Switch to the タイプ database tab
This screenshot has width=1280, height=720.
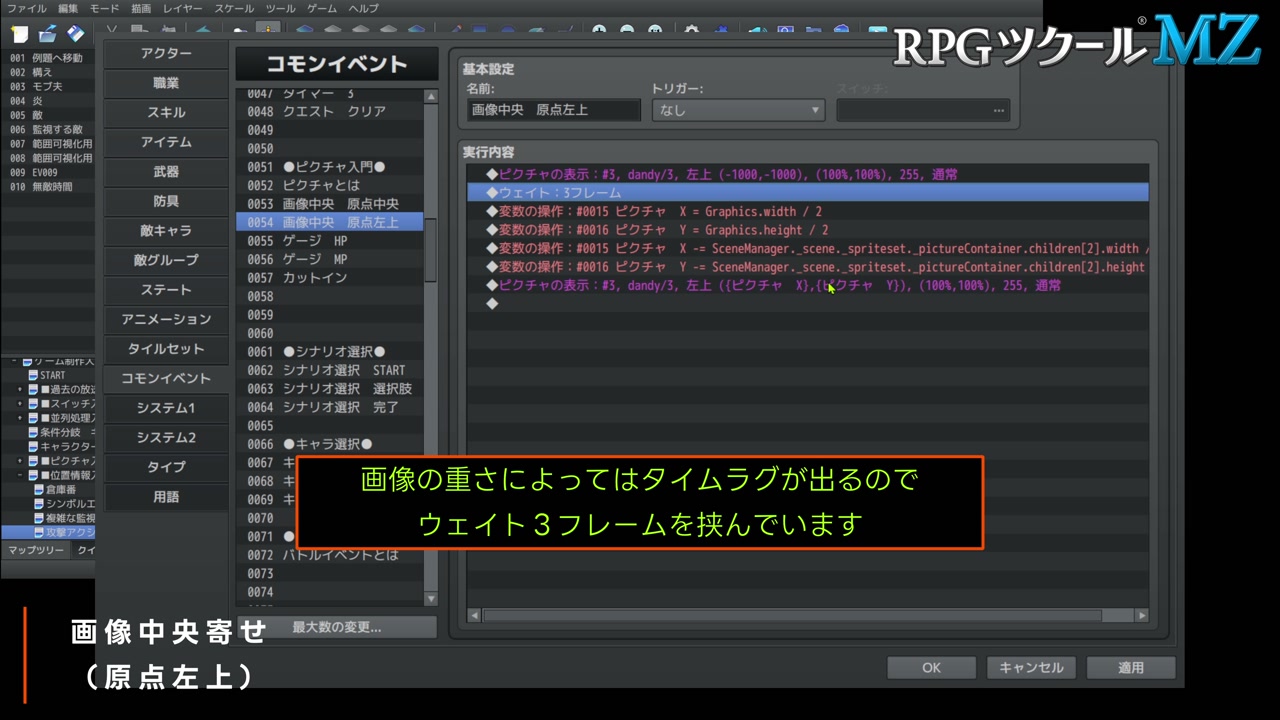166,467
